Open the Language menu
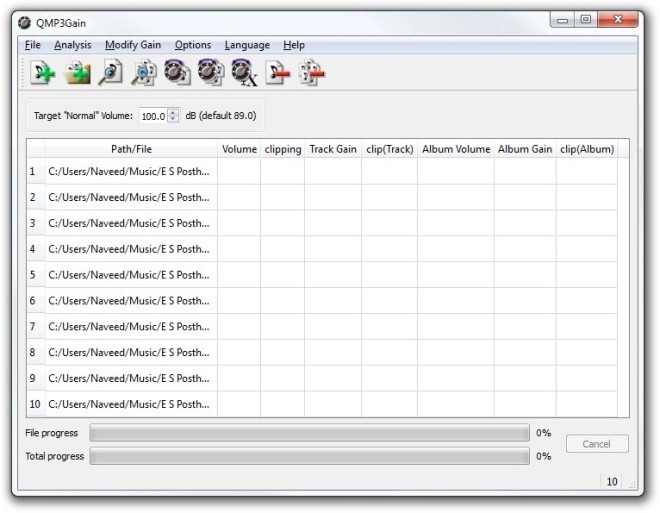Image resolution: width=660 pixels, height=513 pixels. coord(247,45)
